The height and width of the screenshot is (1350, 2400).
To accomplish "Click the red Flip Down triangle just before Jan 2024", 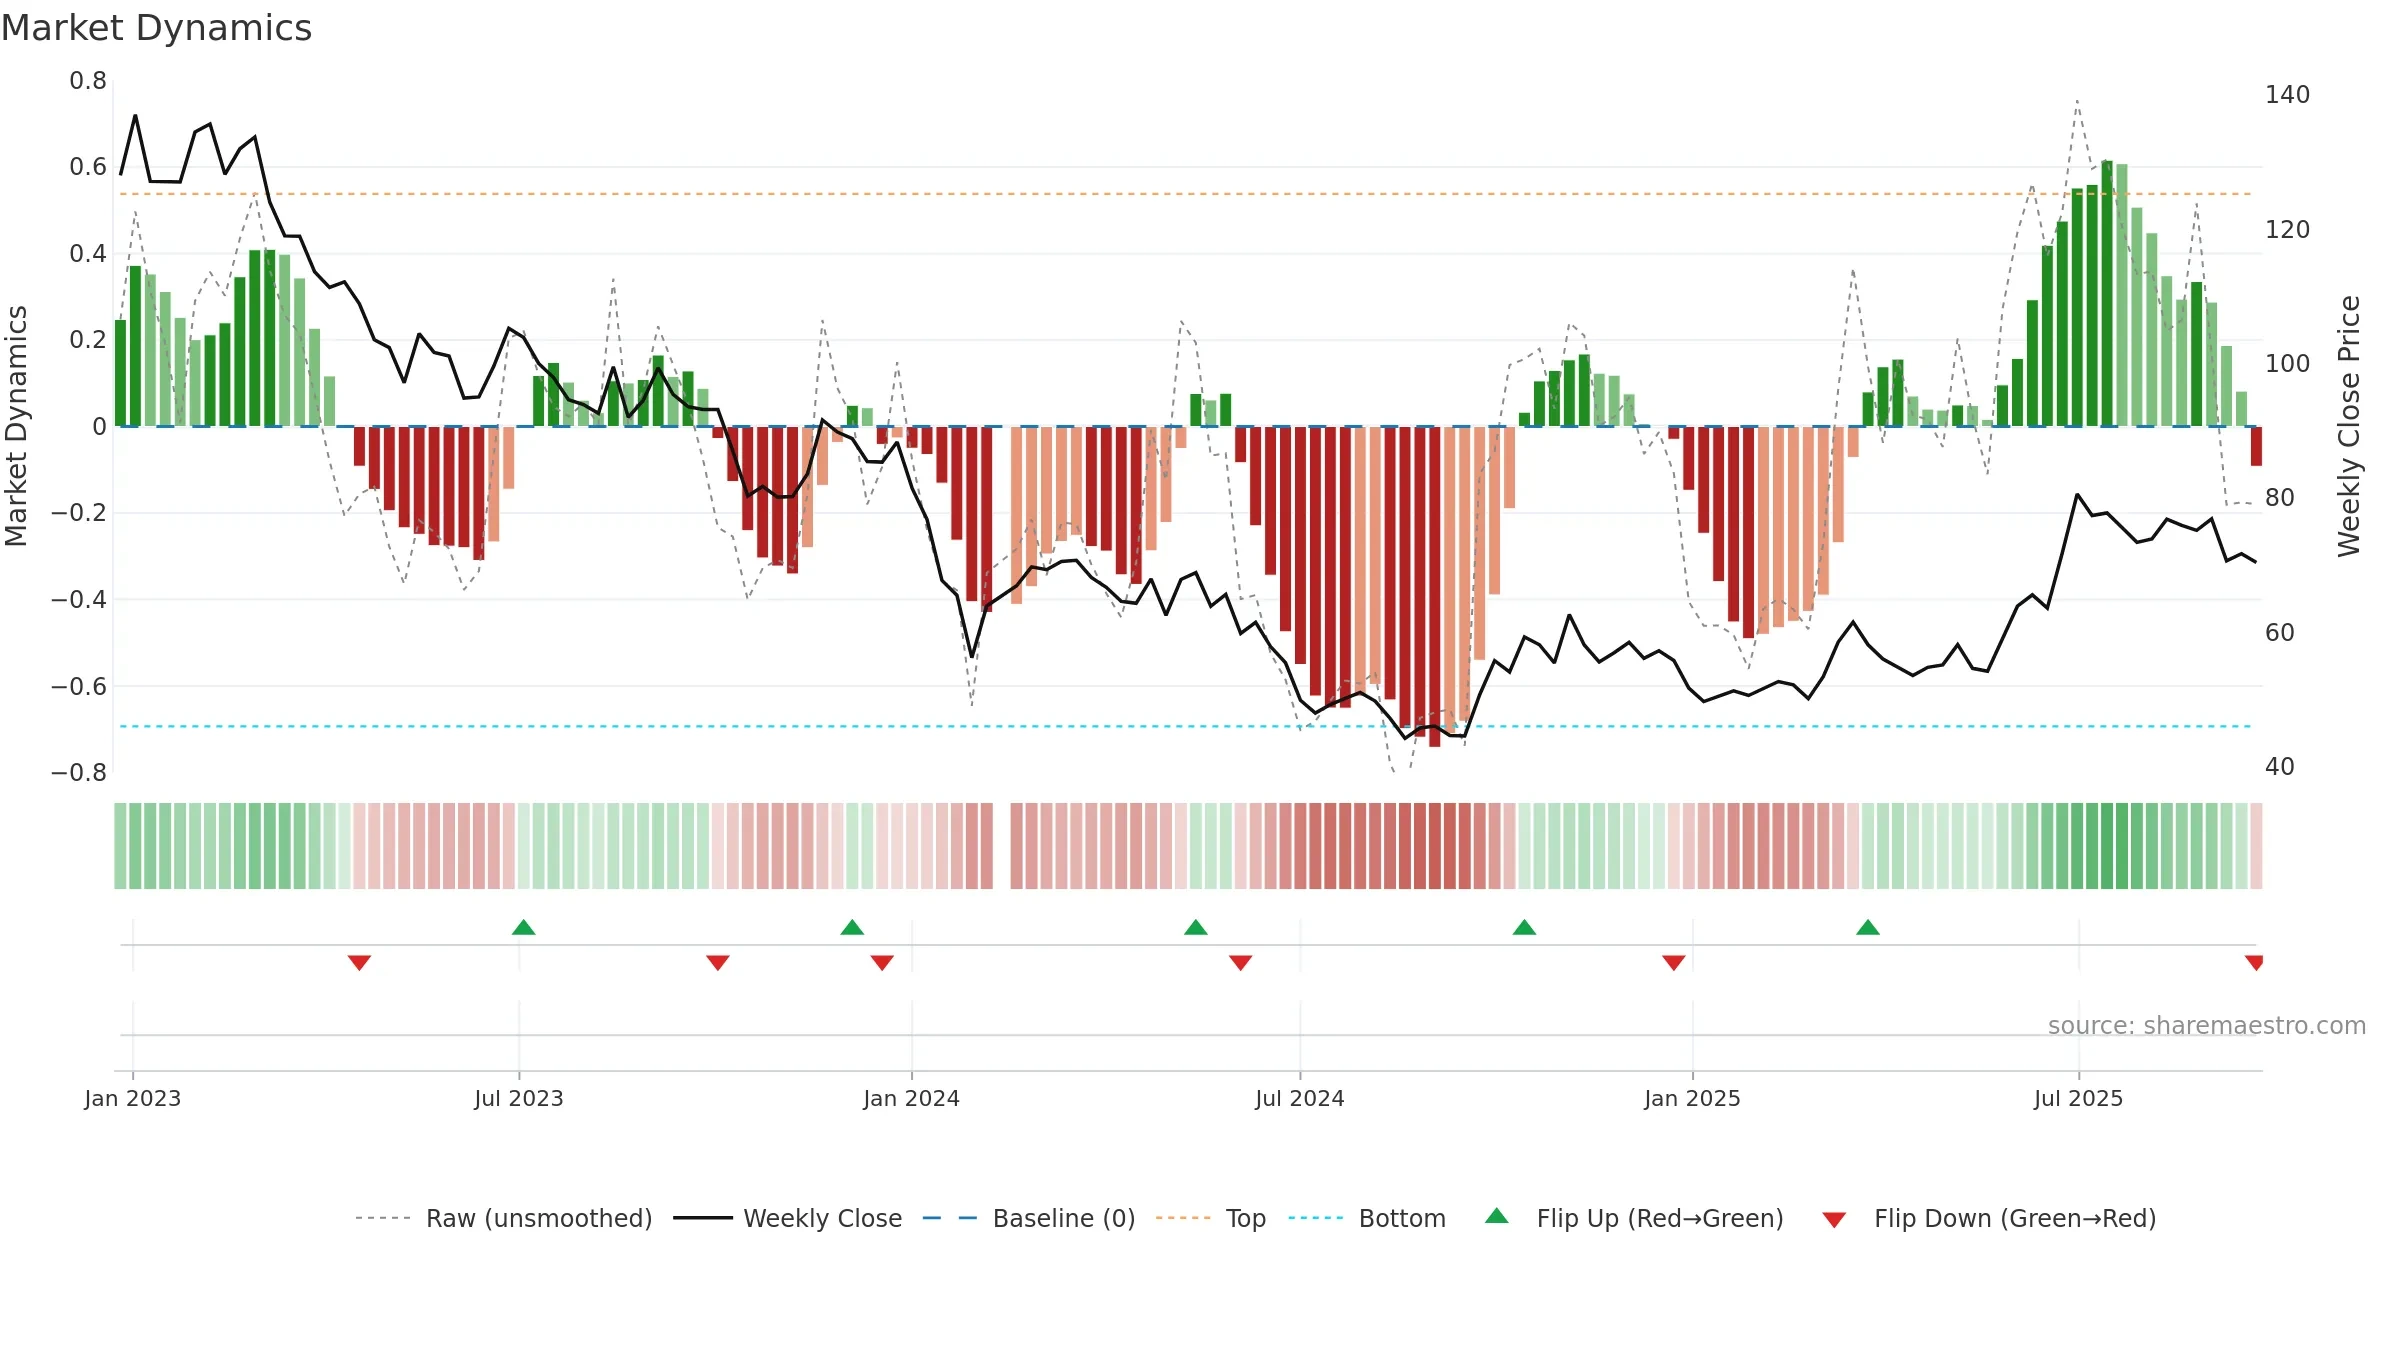I will 882,963.
